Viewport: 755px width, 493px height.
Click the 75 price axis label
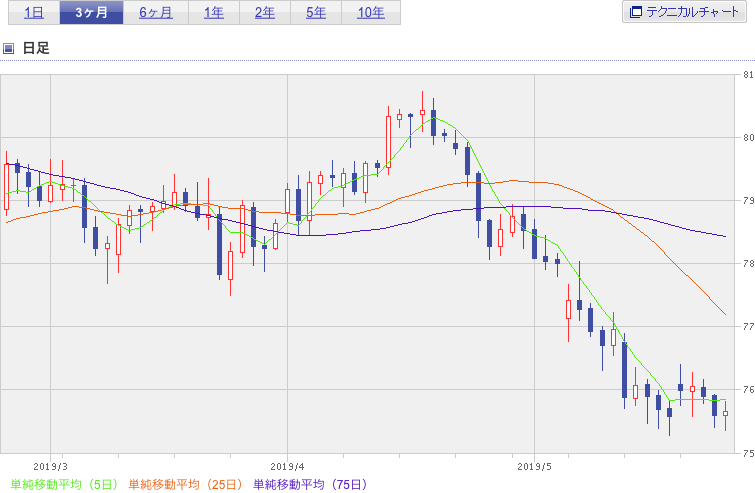748,453
